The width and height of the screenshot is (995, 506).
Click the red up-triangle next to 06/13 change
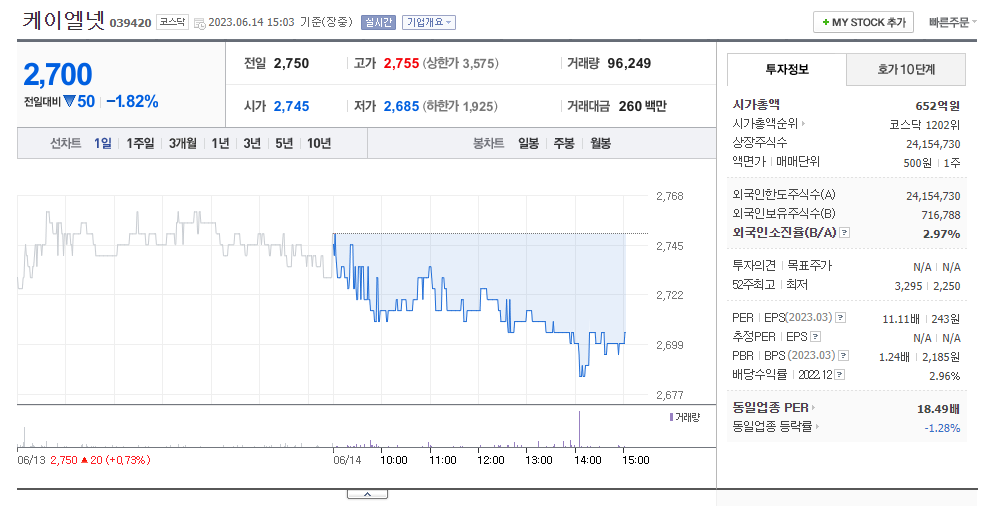point(84,460)
